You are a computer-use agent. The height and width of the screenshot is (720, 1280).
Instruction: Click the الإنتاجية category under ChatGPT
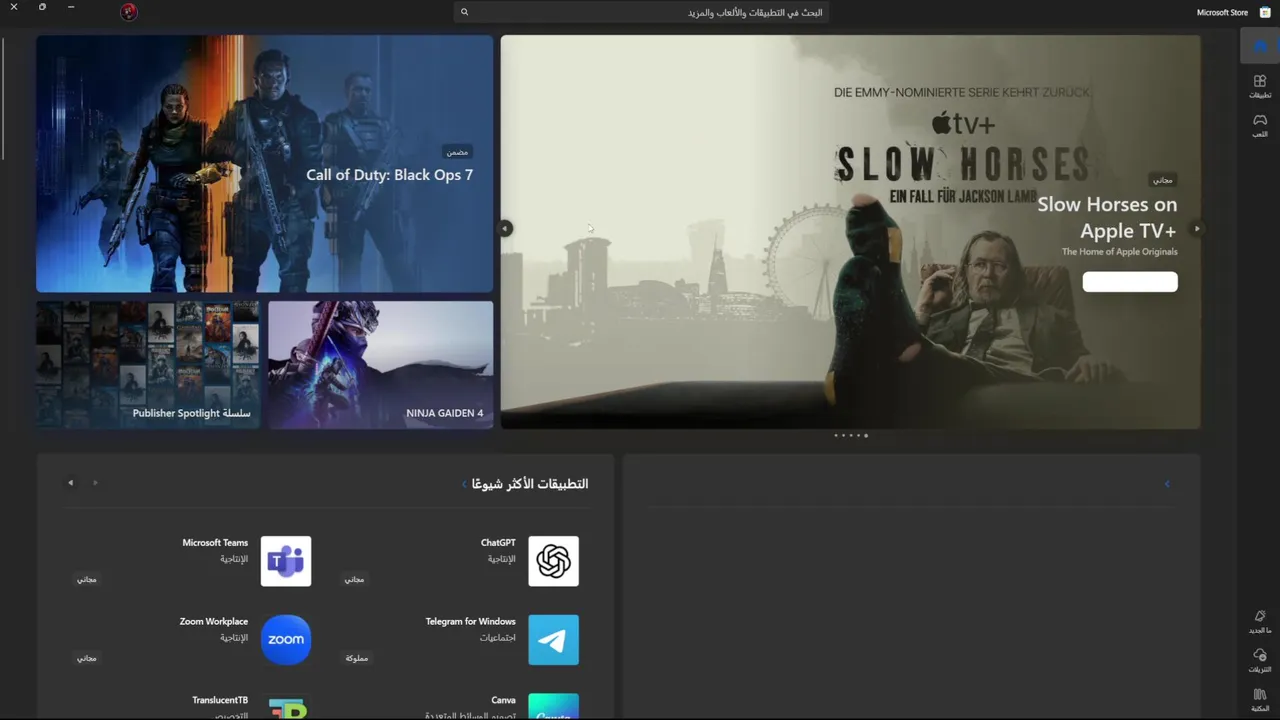coord(502,559)
